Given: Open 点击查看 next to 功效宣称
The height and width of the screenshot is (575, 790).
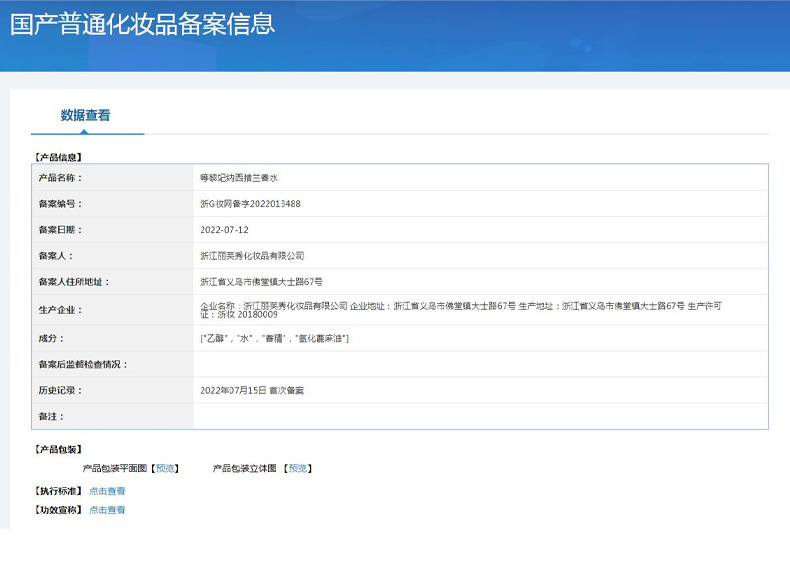Looking at the screenshot, I should (x=107, y=510).
